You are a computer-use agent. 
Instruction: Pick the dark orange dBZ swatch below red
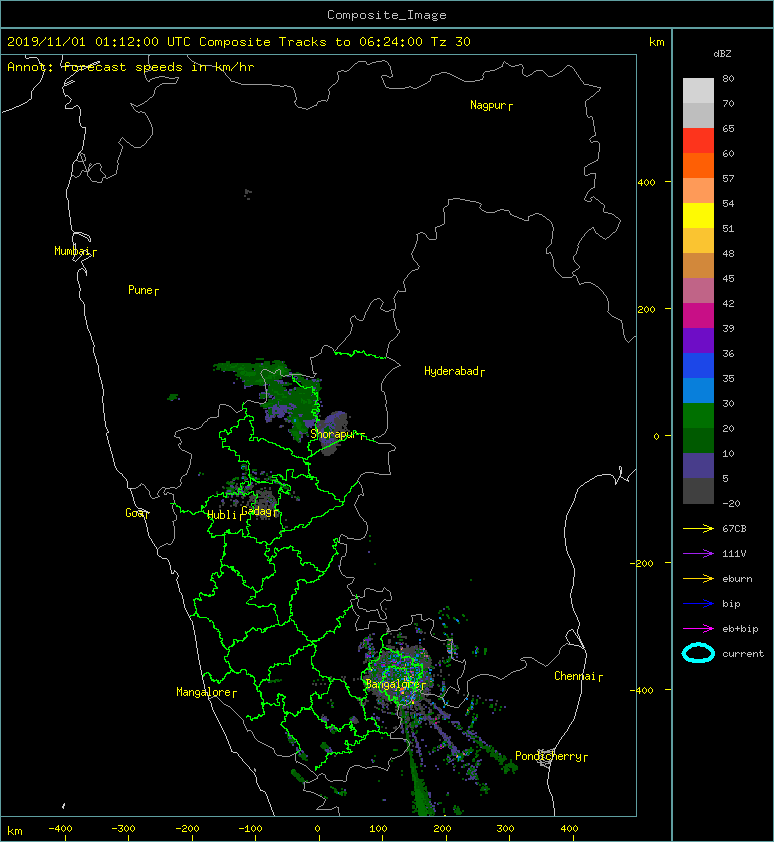click(698, 166)
